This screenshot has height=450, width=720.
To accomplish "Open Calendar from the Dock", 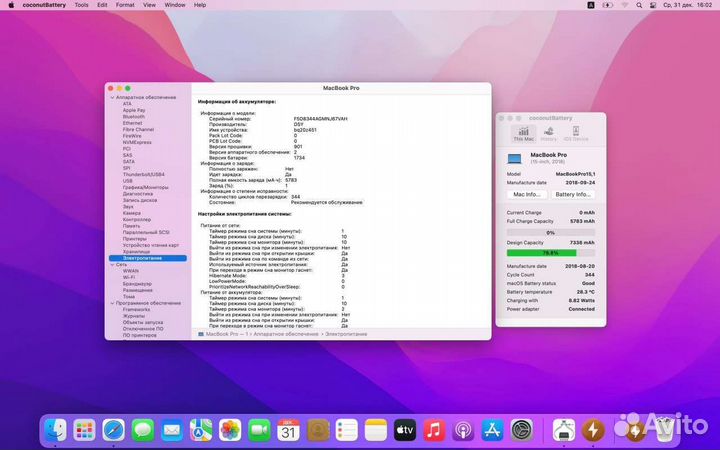I will [x=288, y=430].
